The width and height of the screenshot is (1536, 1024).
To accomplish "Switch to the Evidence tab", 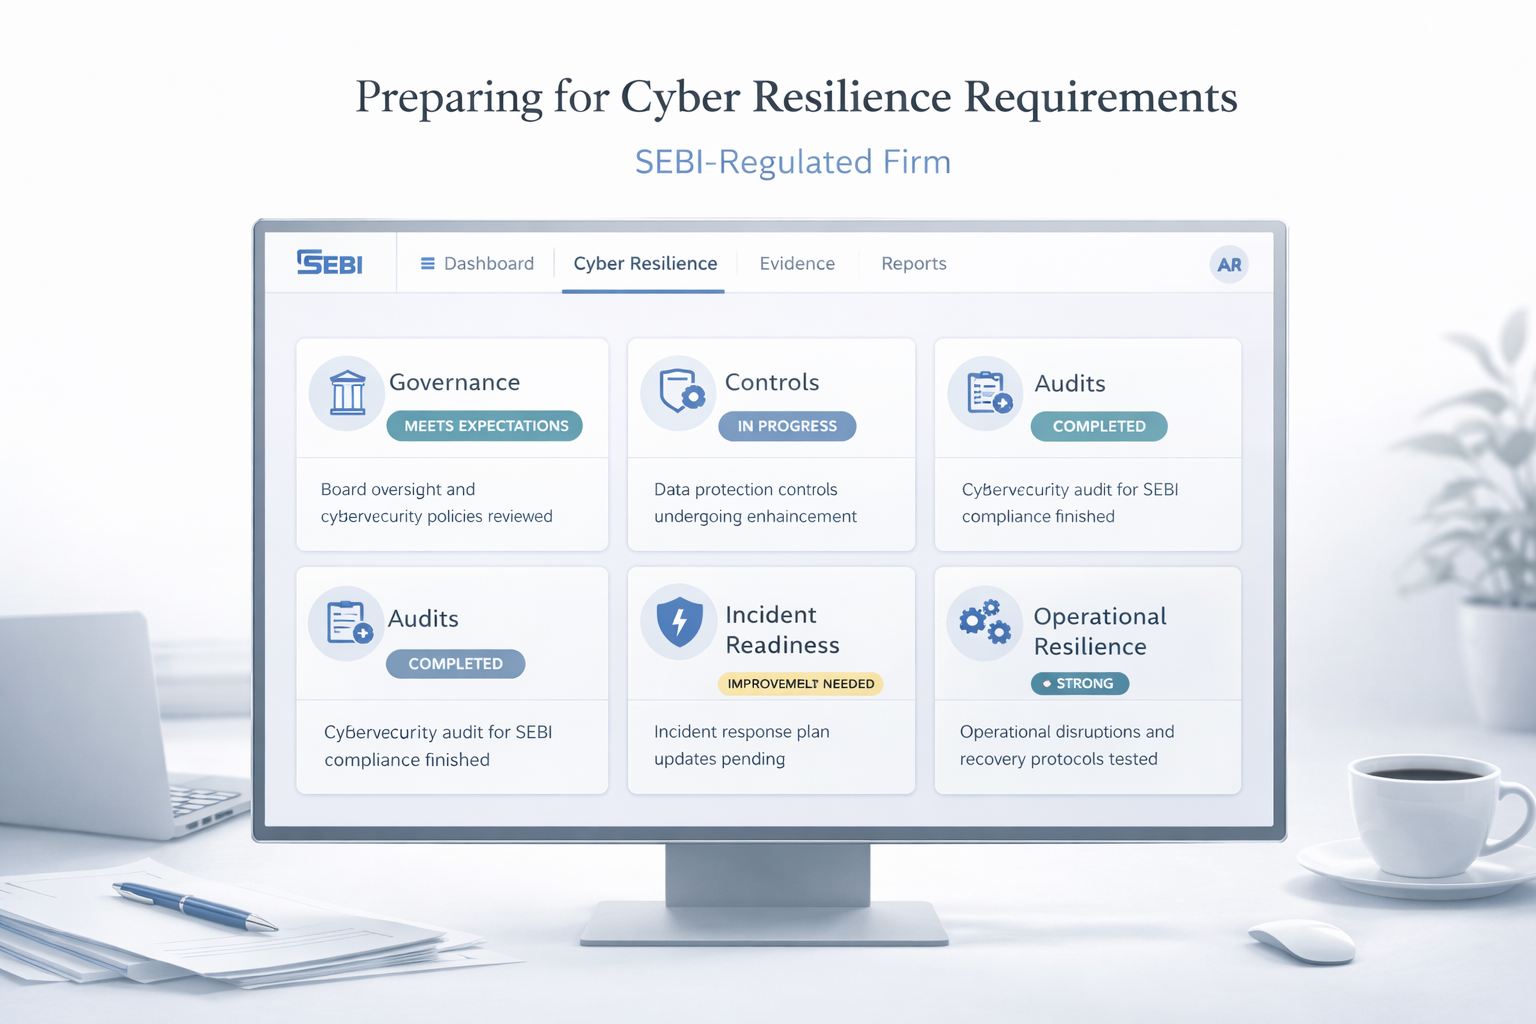I will 797,263.
